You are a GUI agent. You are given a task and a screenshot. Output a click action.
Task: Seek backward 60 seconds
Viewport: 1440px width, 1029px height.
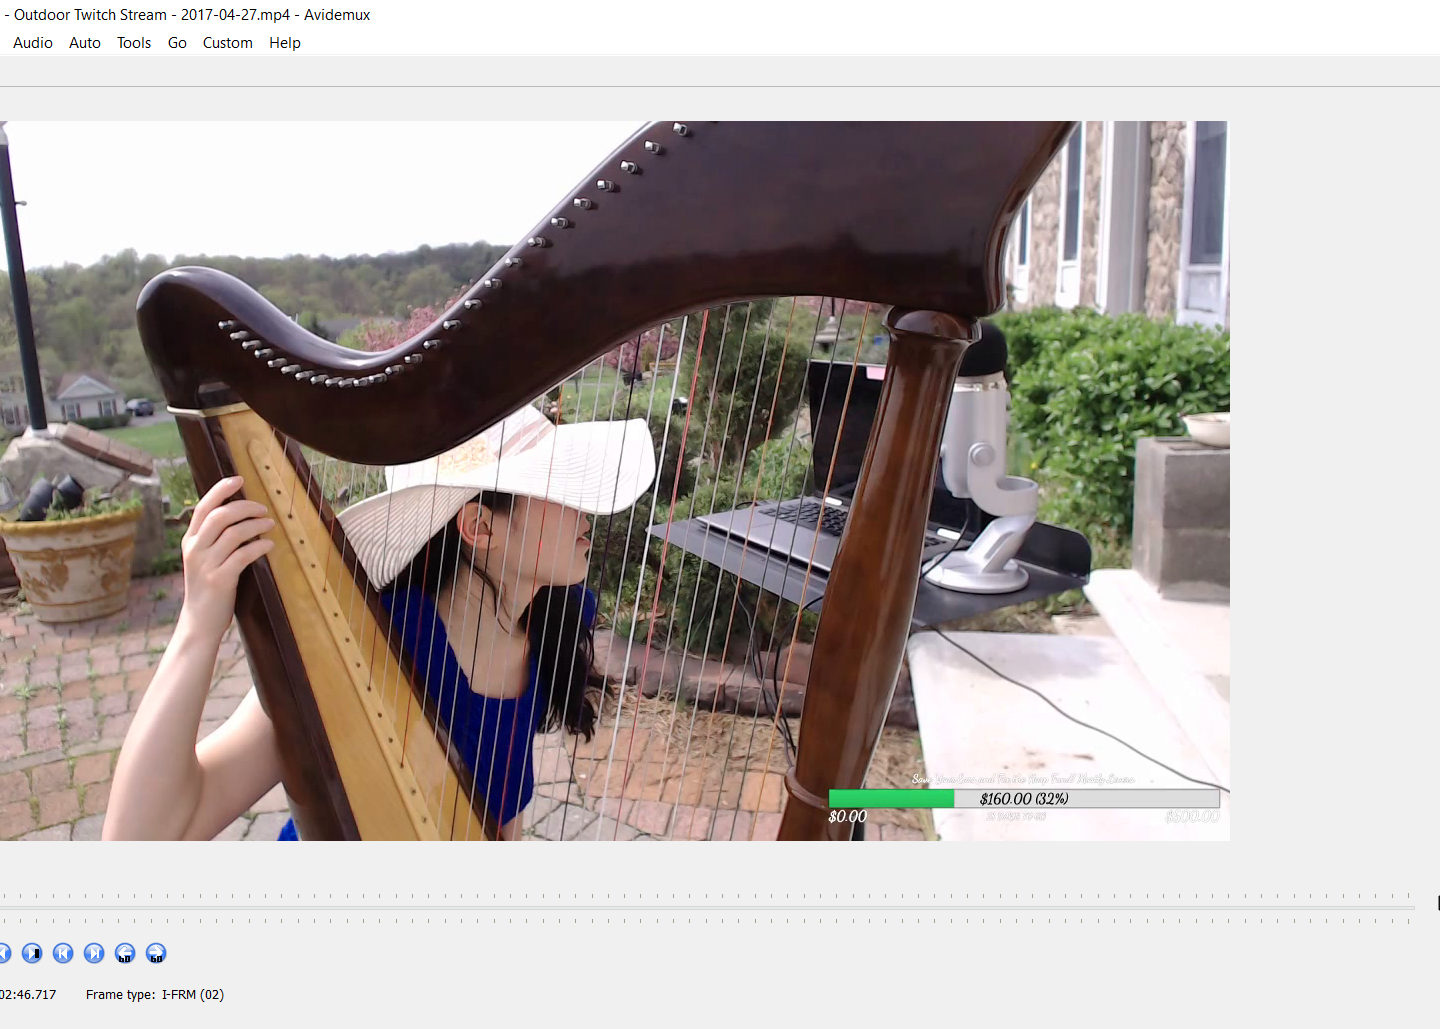coord(125,953)
